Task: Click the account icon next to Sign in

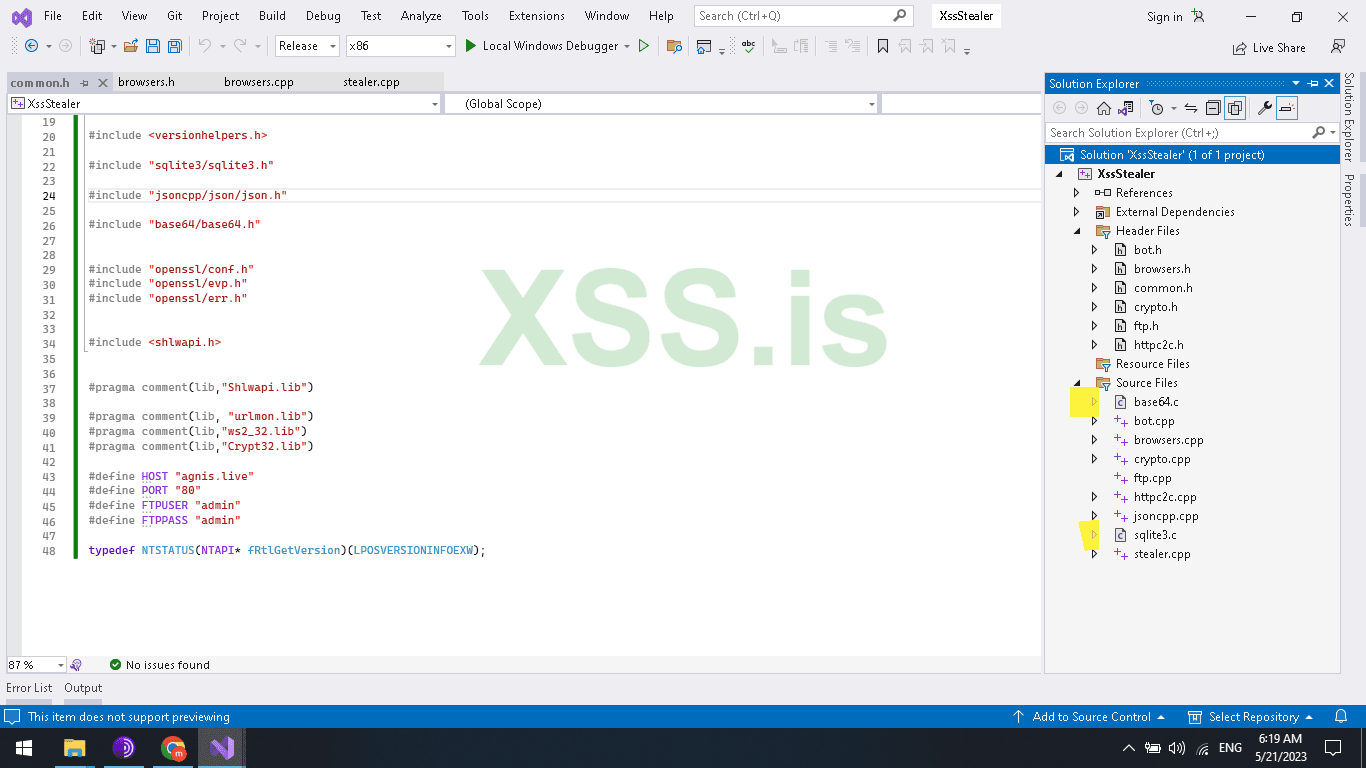Action: click(x=1198, y=16)
